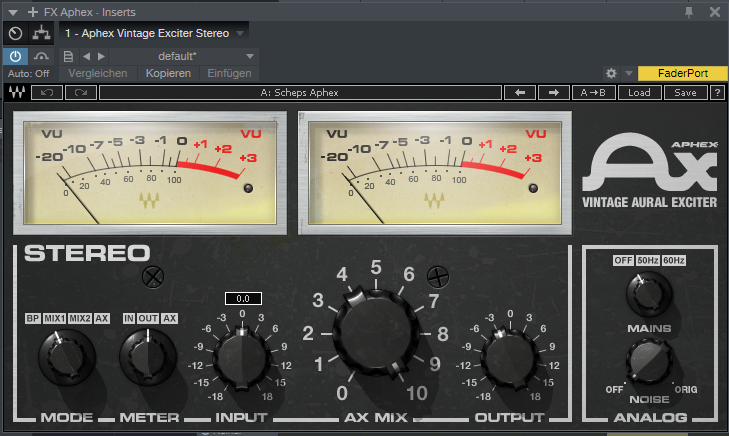Click the MODE selector knob

[x=66, y=357]
